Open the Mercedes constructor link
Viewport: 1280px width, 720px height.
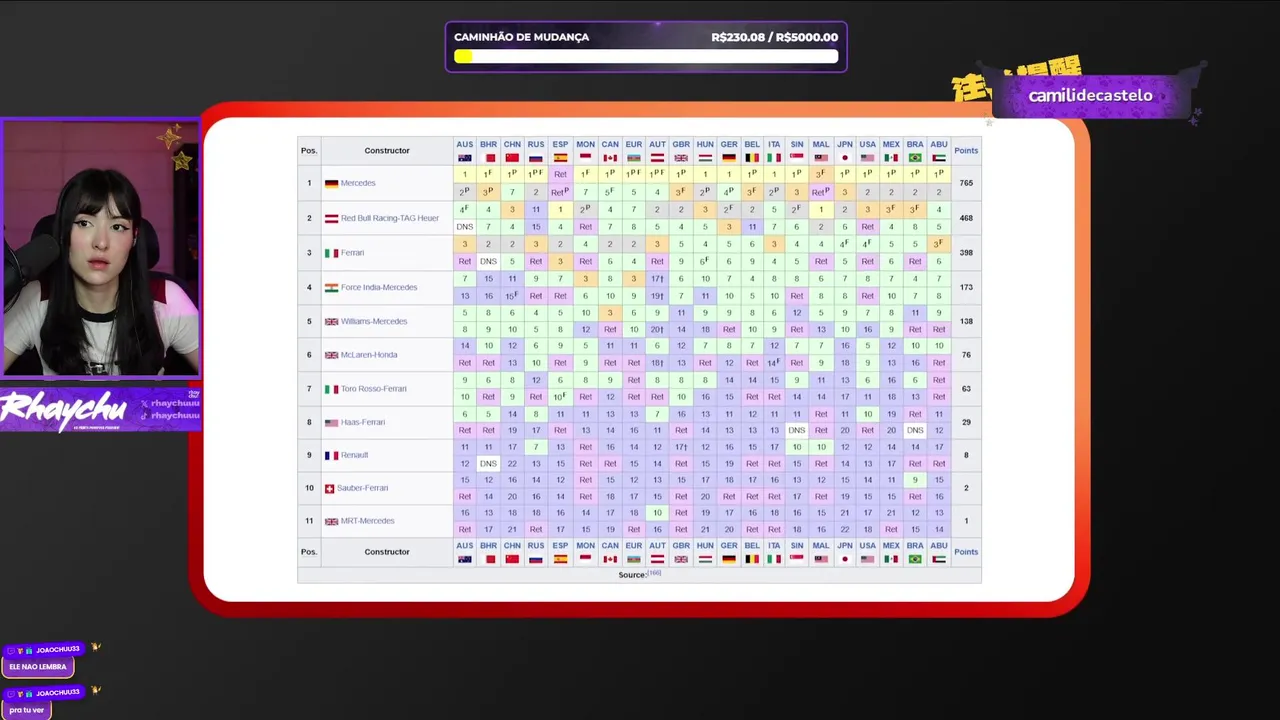click(358, 183)
